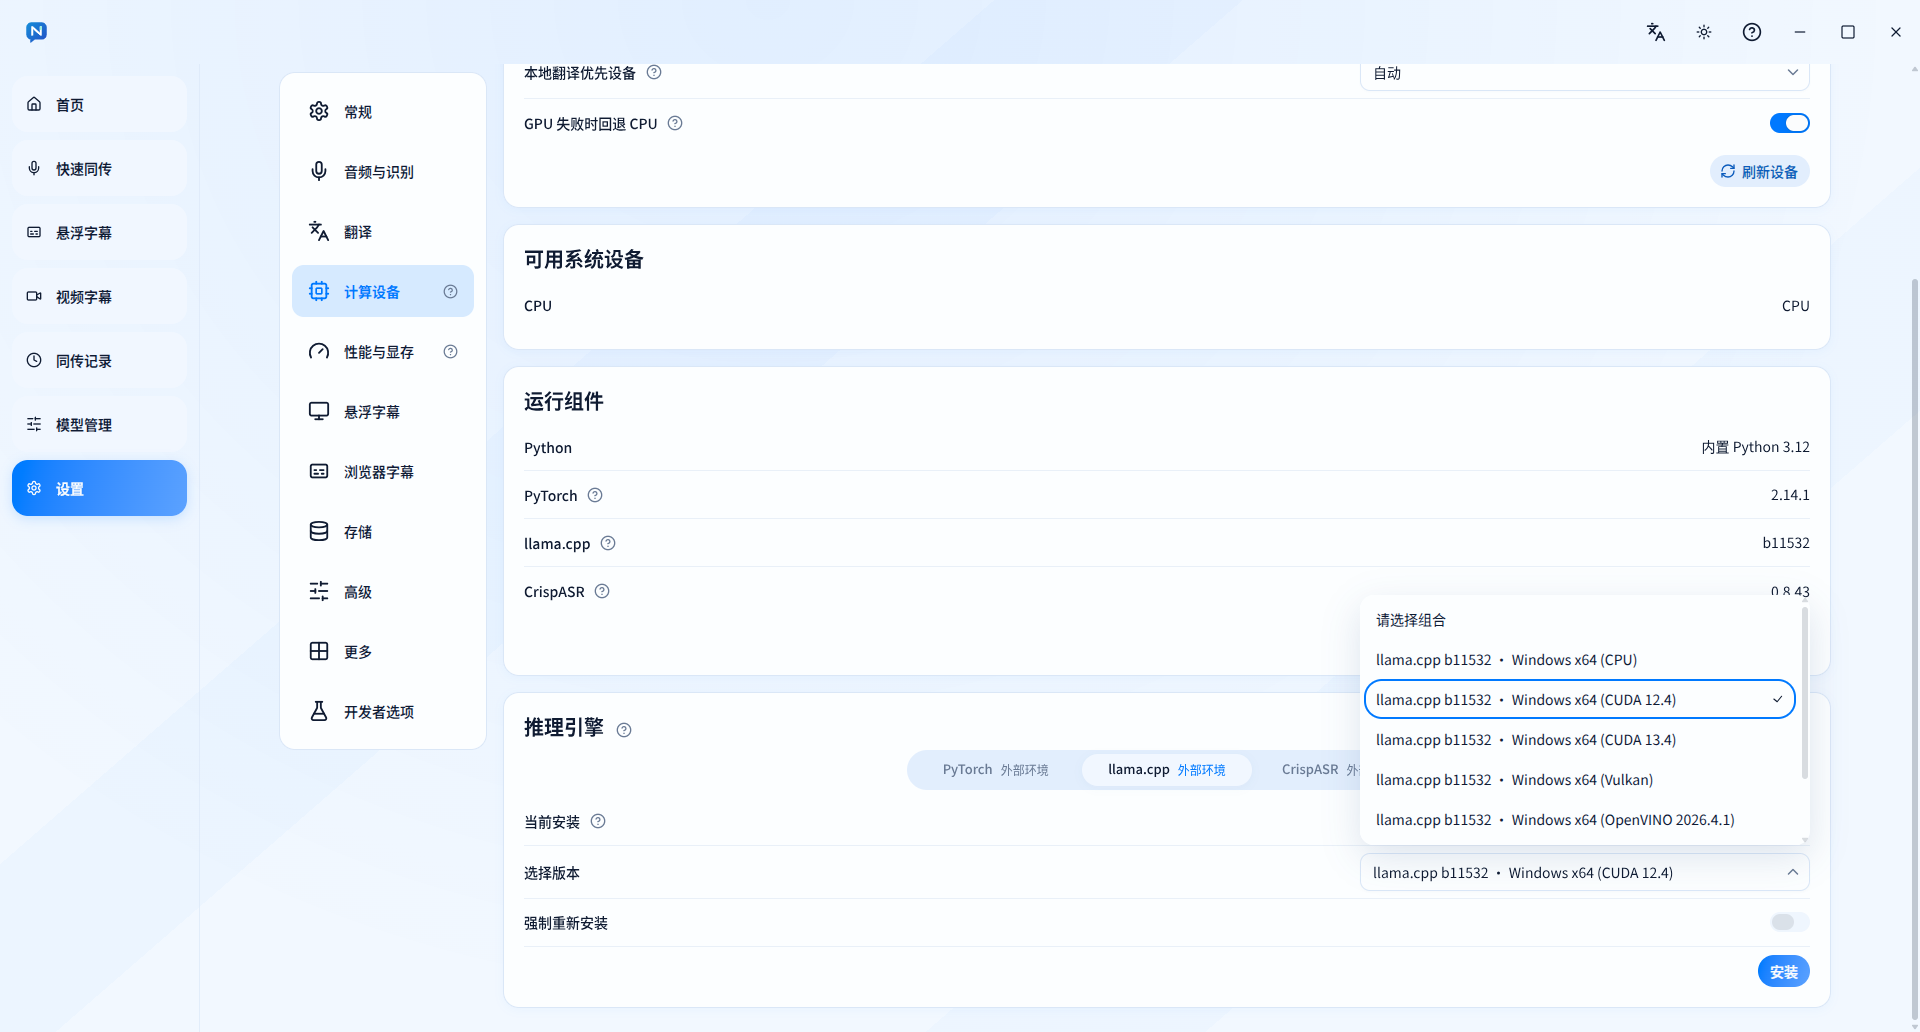Screen dimensions: 1920x1032
Task: Disable GPU 失败时回退 CPU switch
Action: coord(1789,123)
